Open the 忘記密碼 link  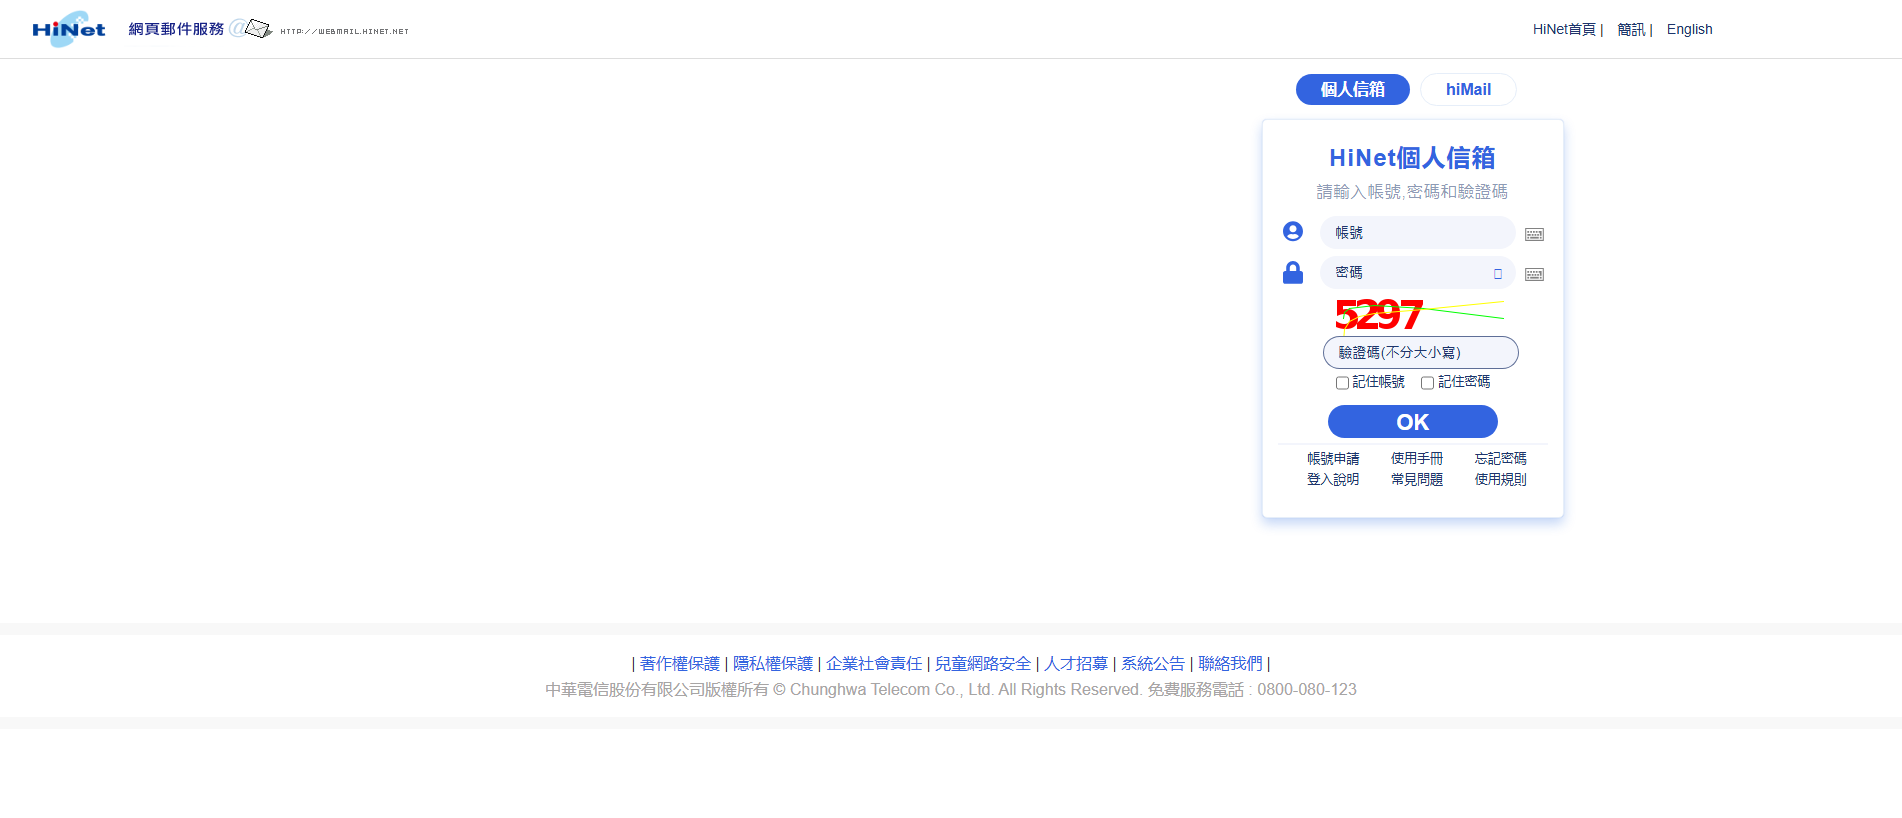(x=1500, y=458)
